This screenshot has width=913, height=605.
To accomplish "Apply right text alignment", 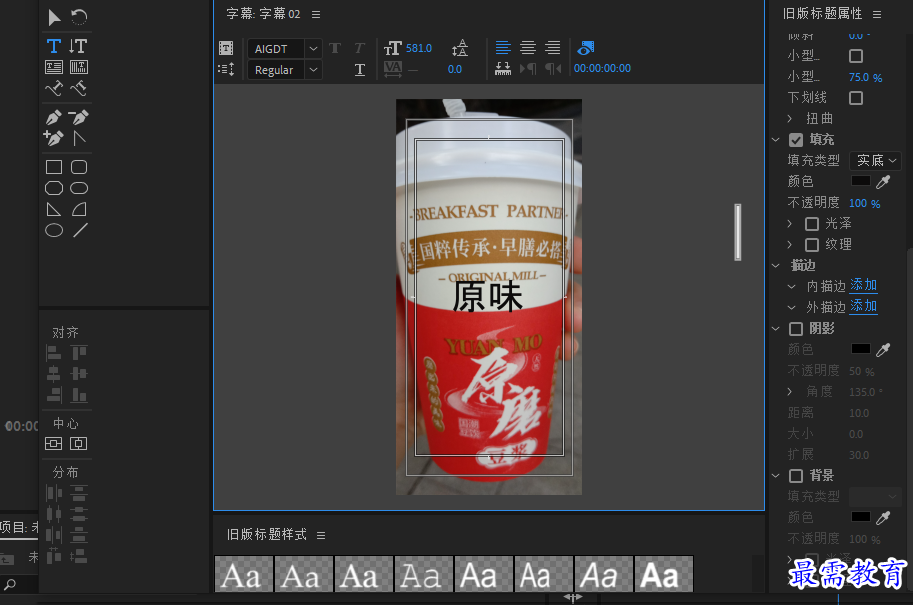I will coord(553,47).
